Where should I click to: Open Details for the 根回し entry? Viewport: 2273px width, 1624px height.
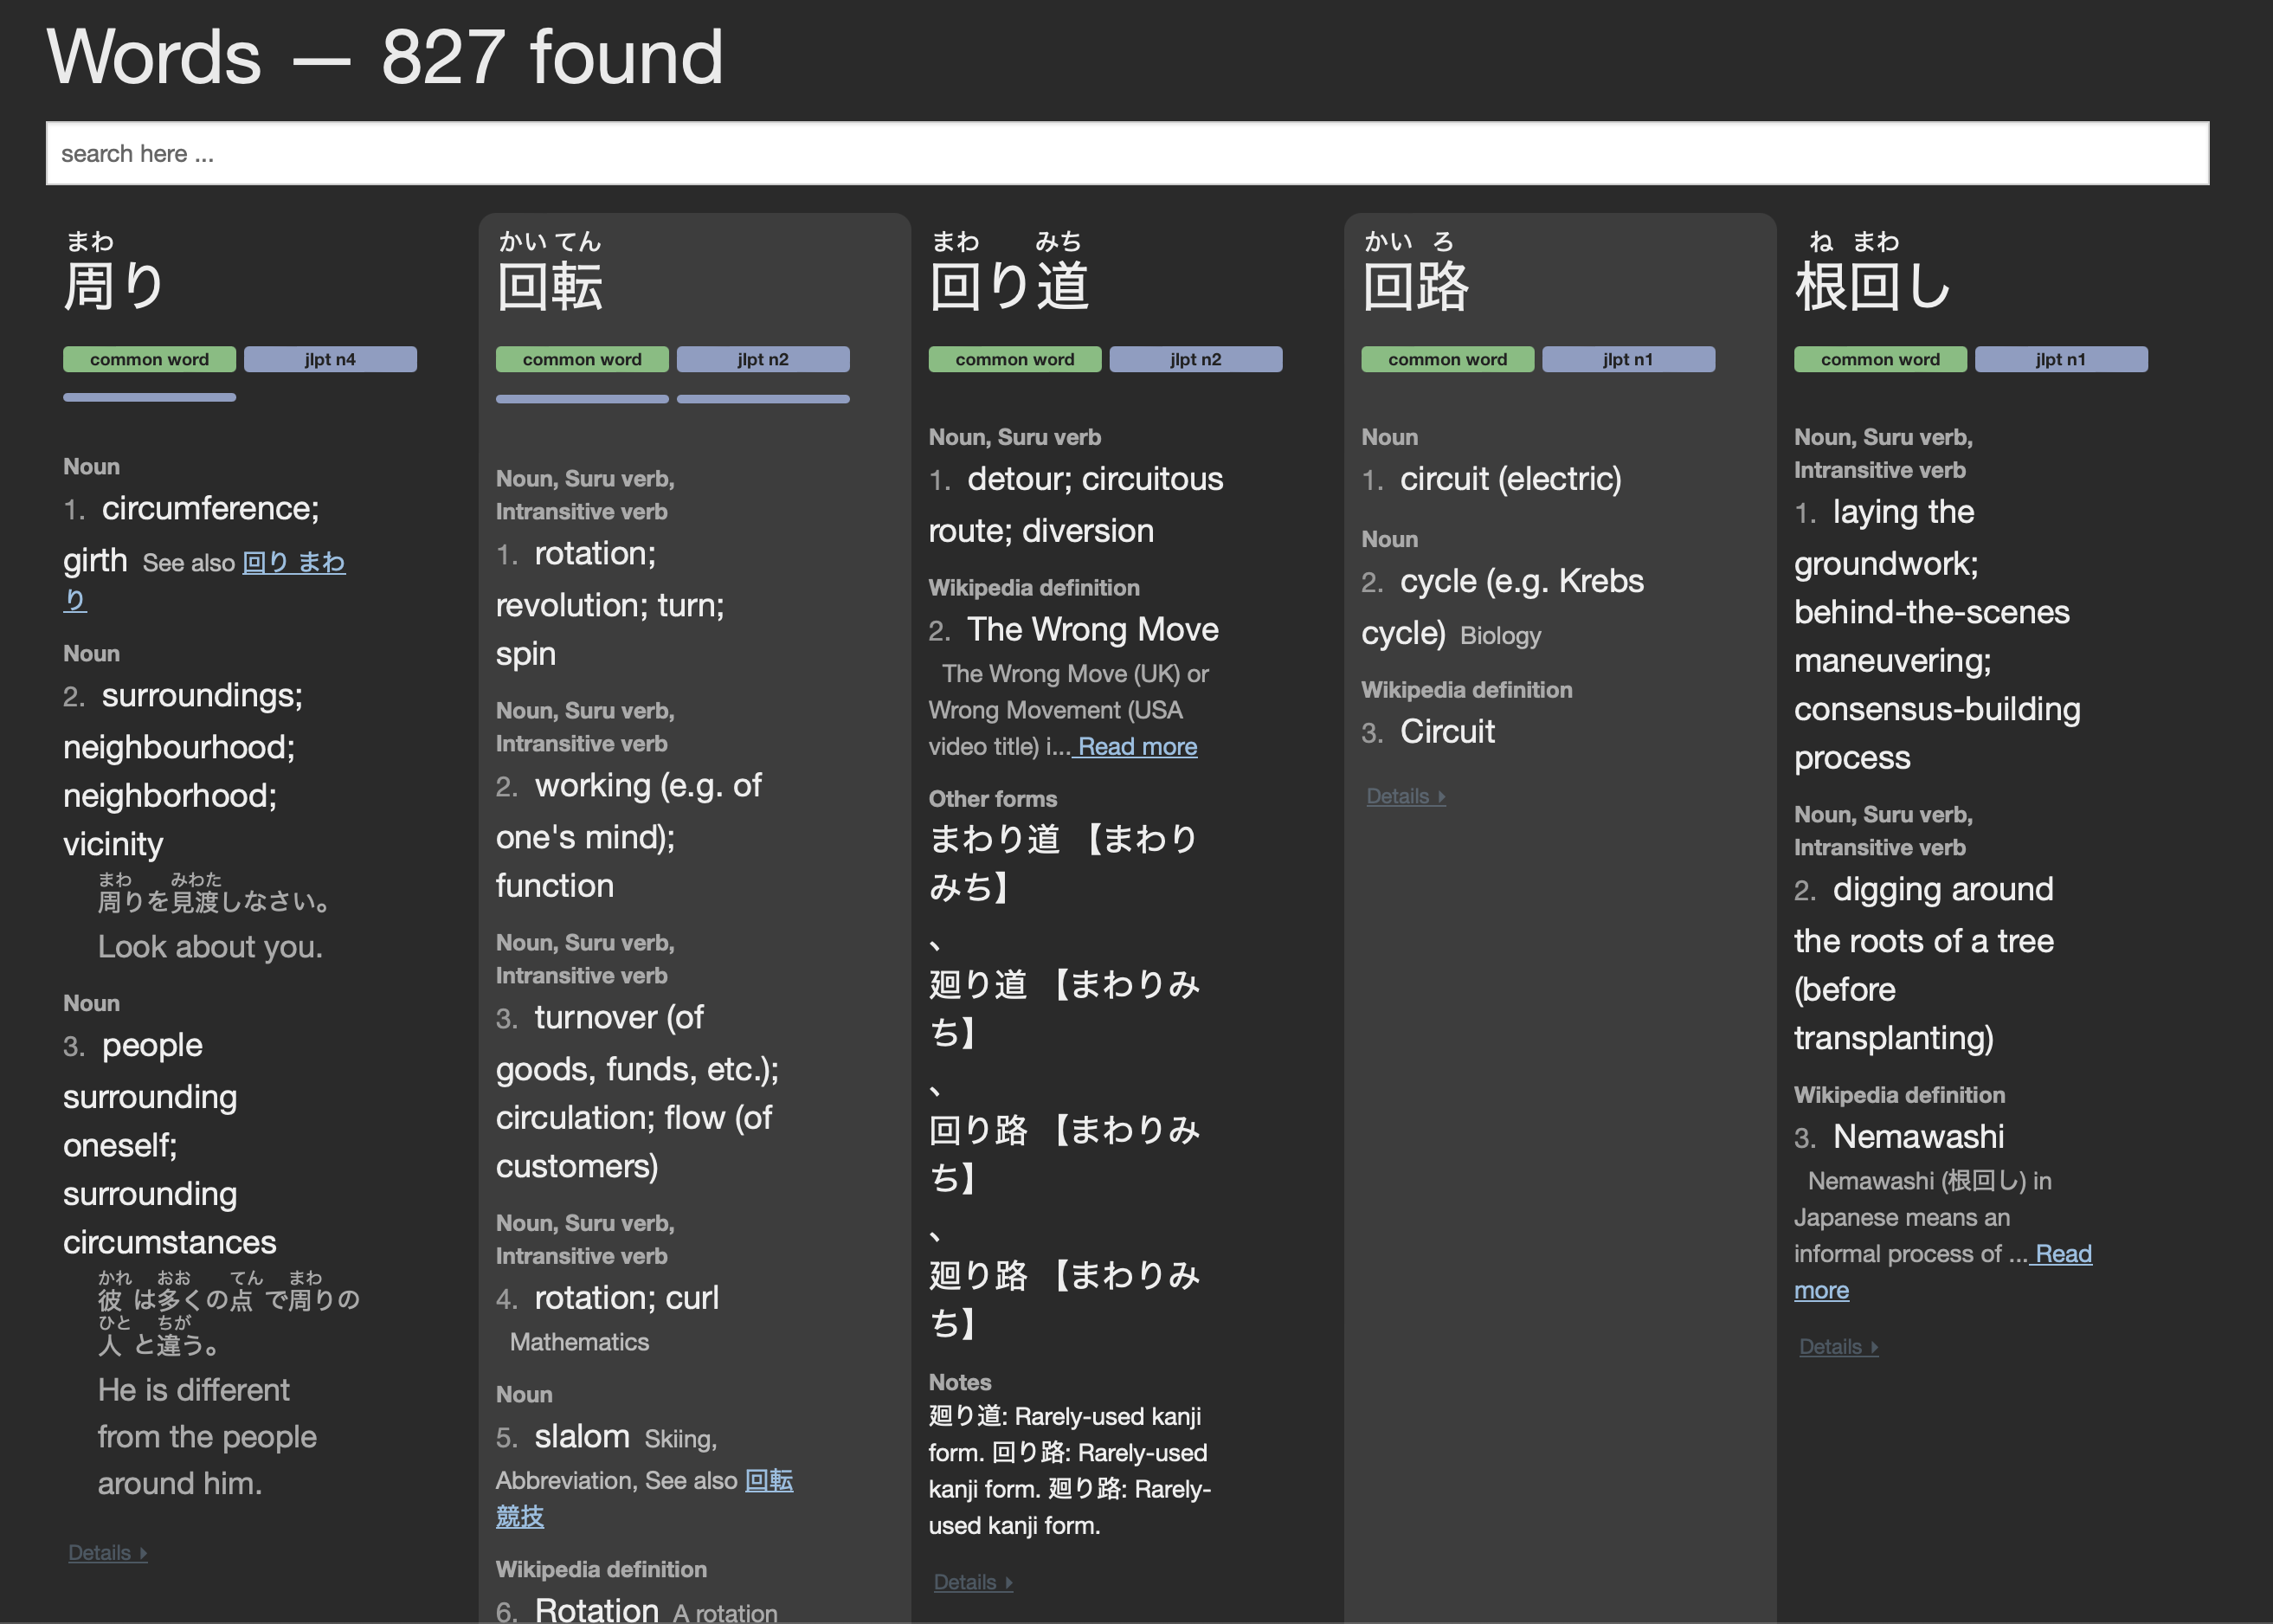pos(1838,1346)
